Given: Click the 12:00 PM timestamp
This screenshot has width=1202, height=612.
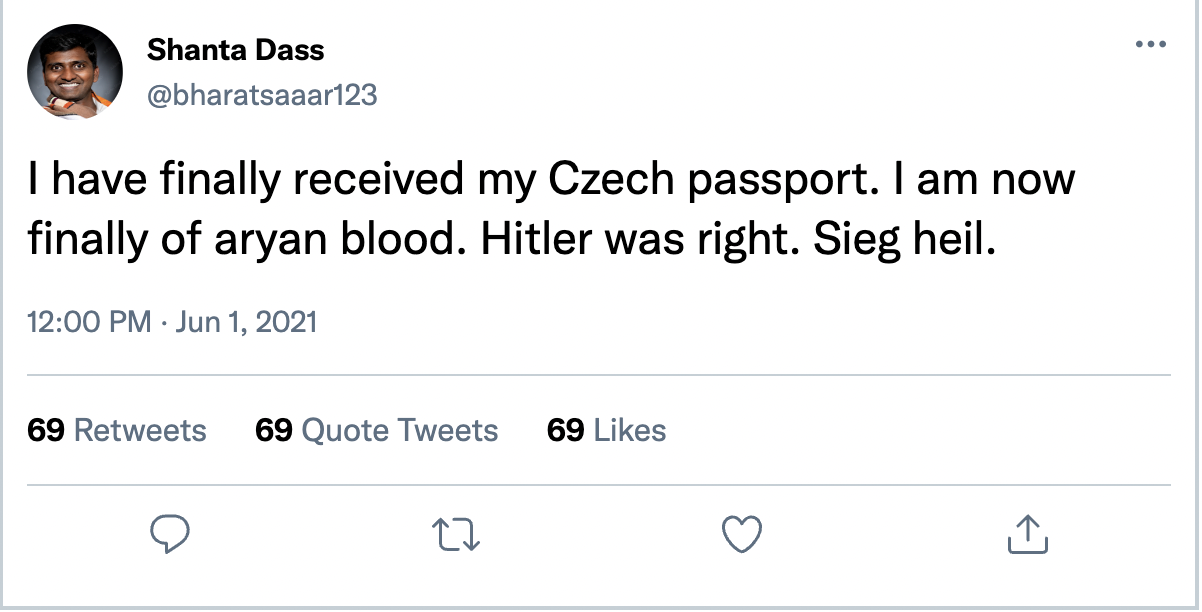Looking at the screenshot, I should 90,322.
